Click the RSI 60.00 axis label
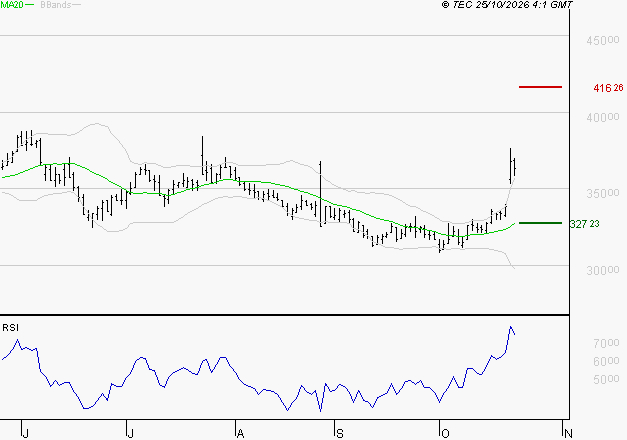Image resolution: width=627 pixels, height=440 pixels. coord(606,361)
